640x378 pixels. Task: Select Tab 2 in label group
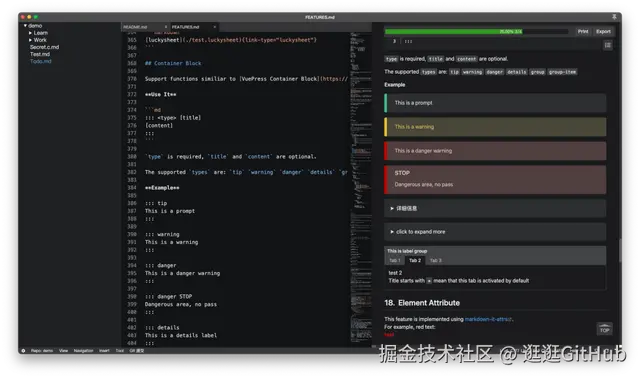(x=415, y=260)
